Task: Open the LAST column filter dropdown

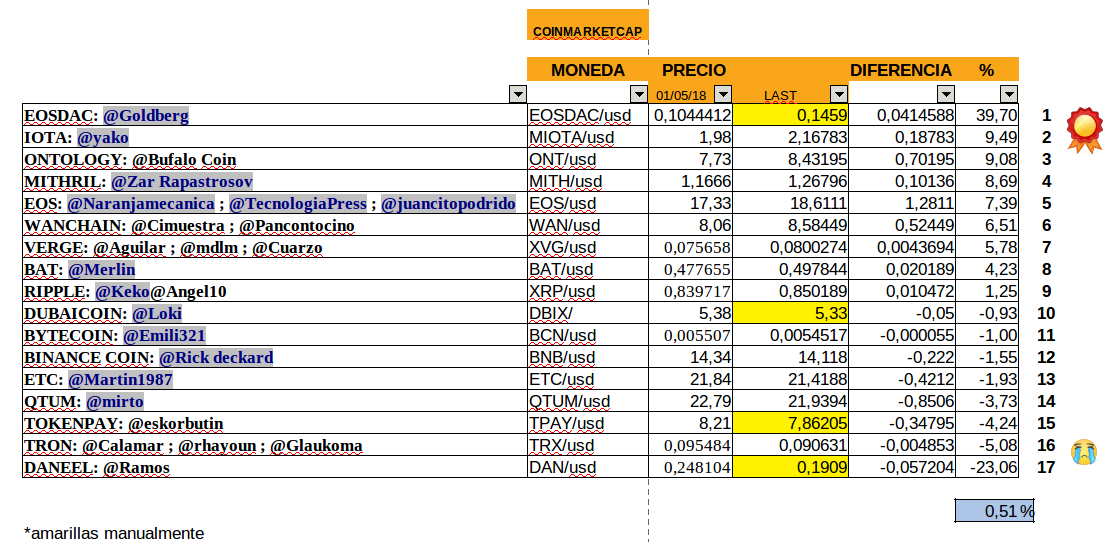Action: click(x=838, y=95)
